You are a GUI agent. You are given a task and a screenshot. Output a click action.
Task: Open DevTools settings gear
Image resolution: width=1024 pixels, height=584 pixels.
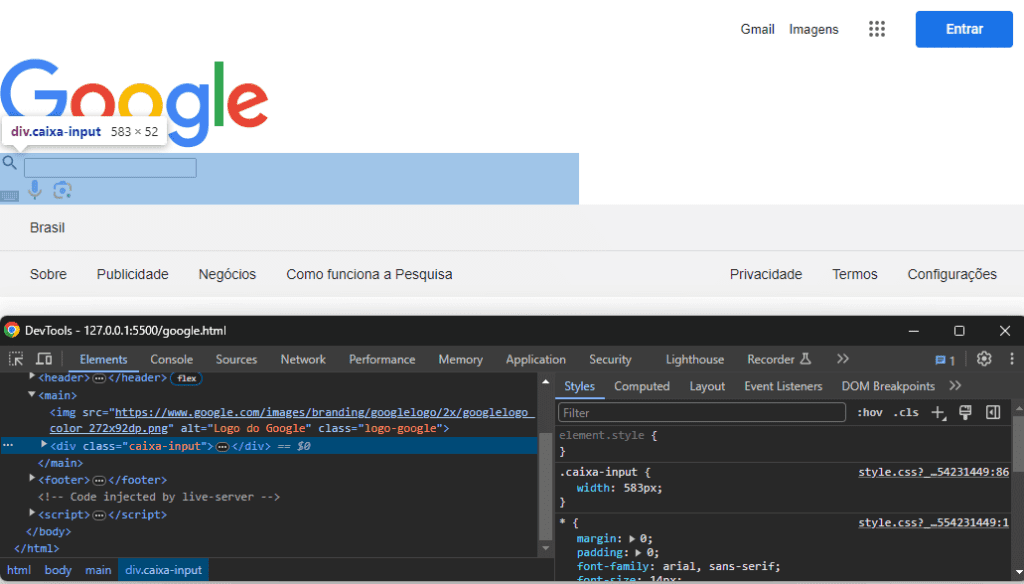[x=983, y=358]
